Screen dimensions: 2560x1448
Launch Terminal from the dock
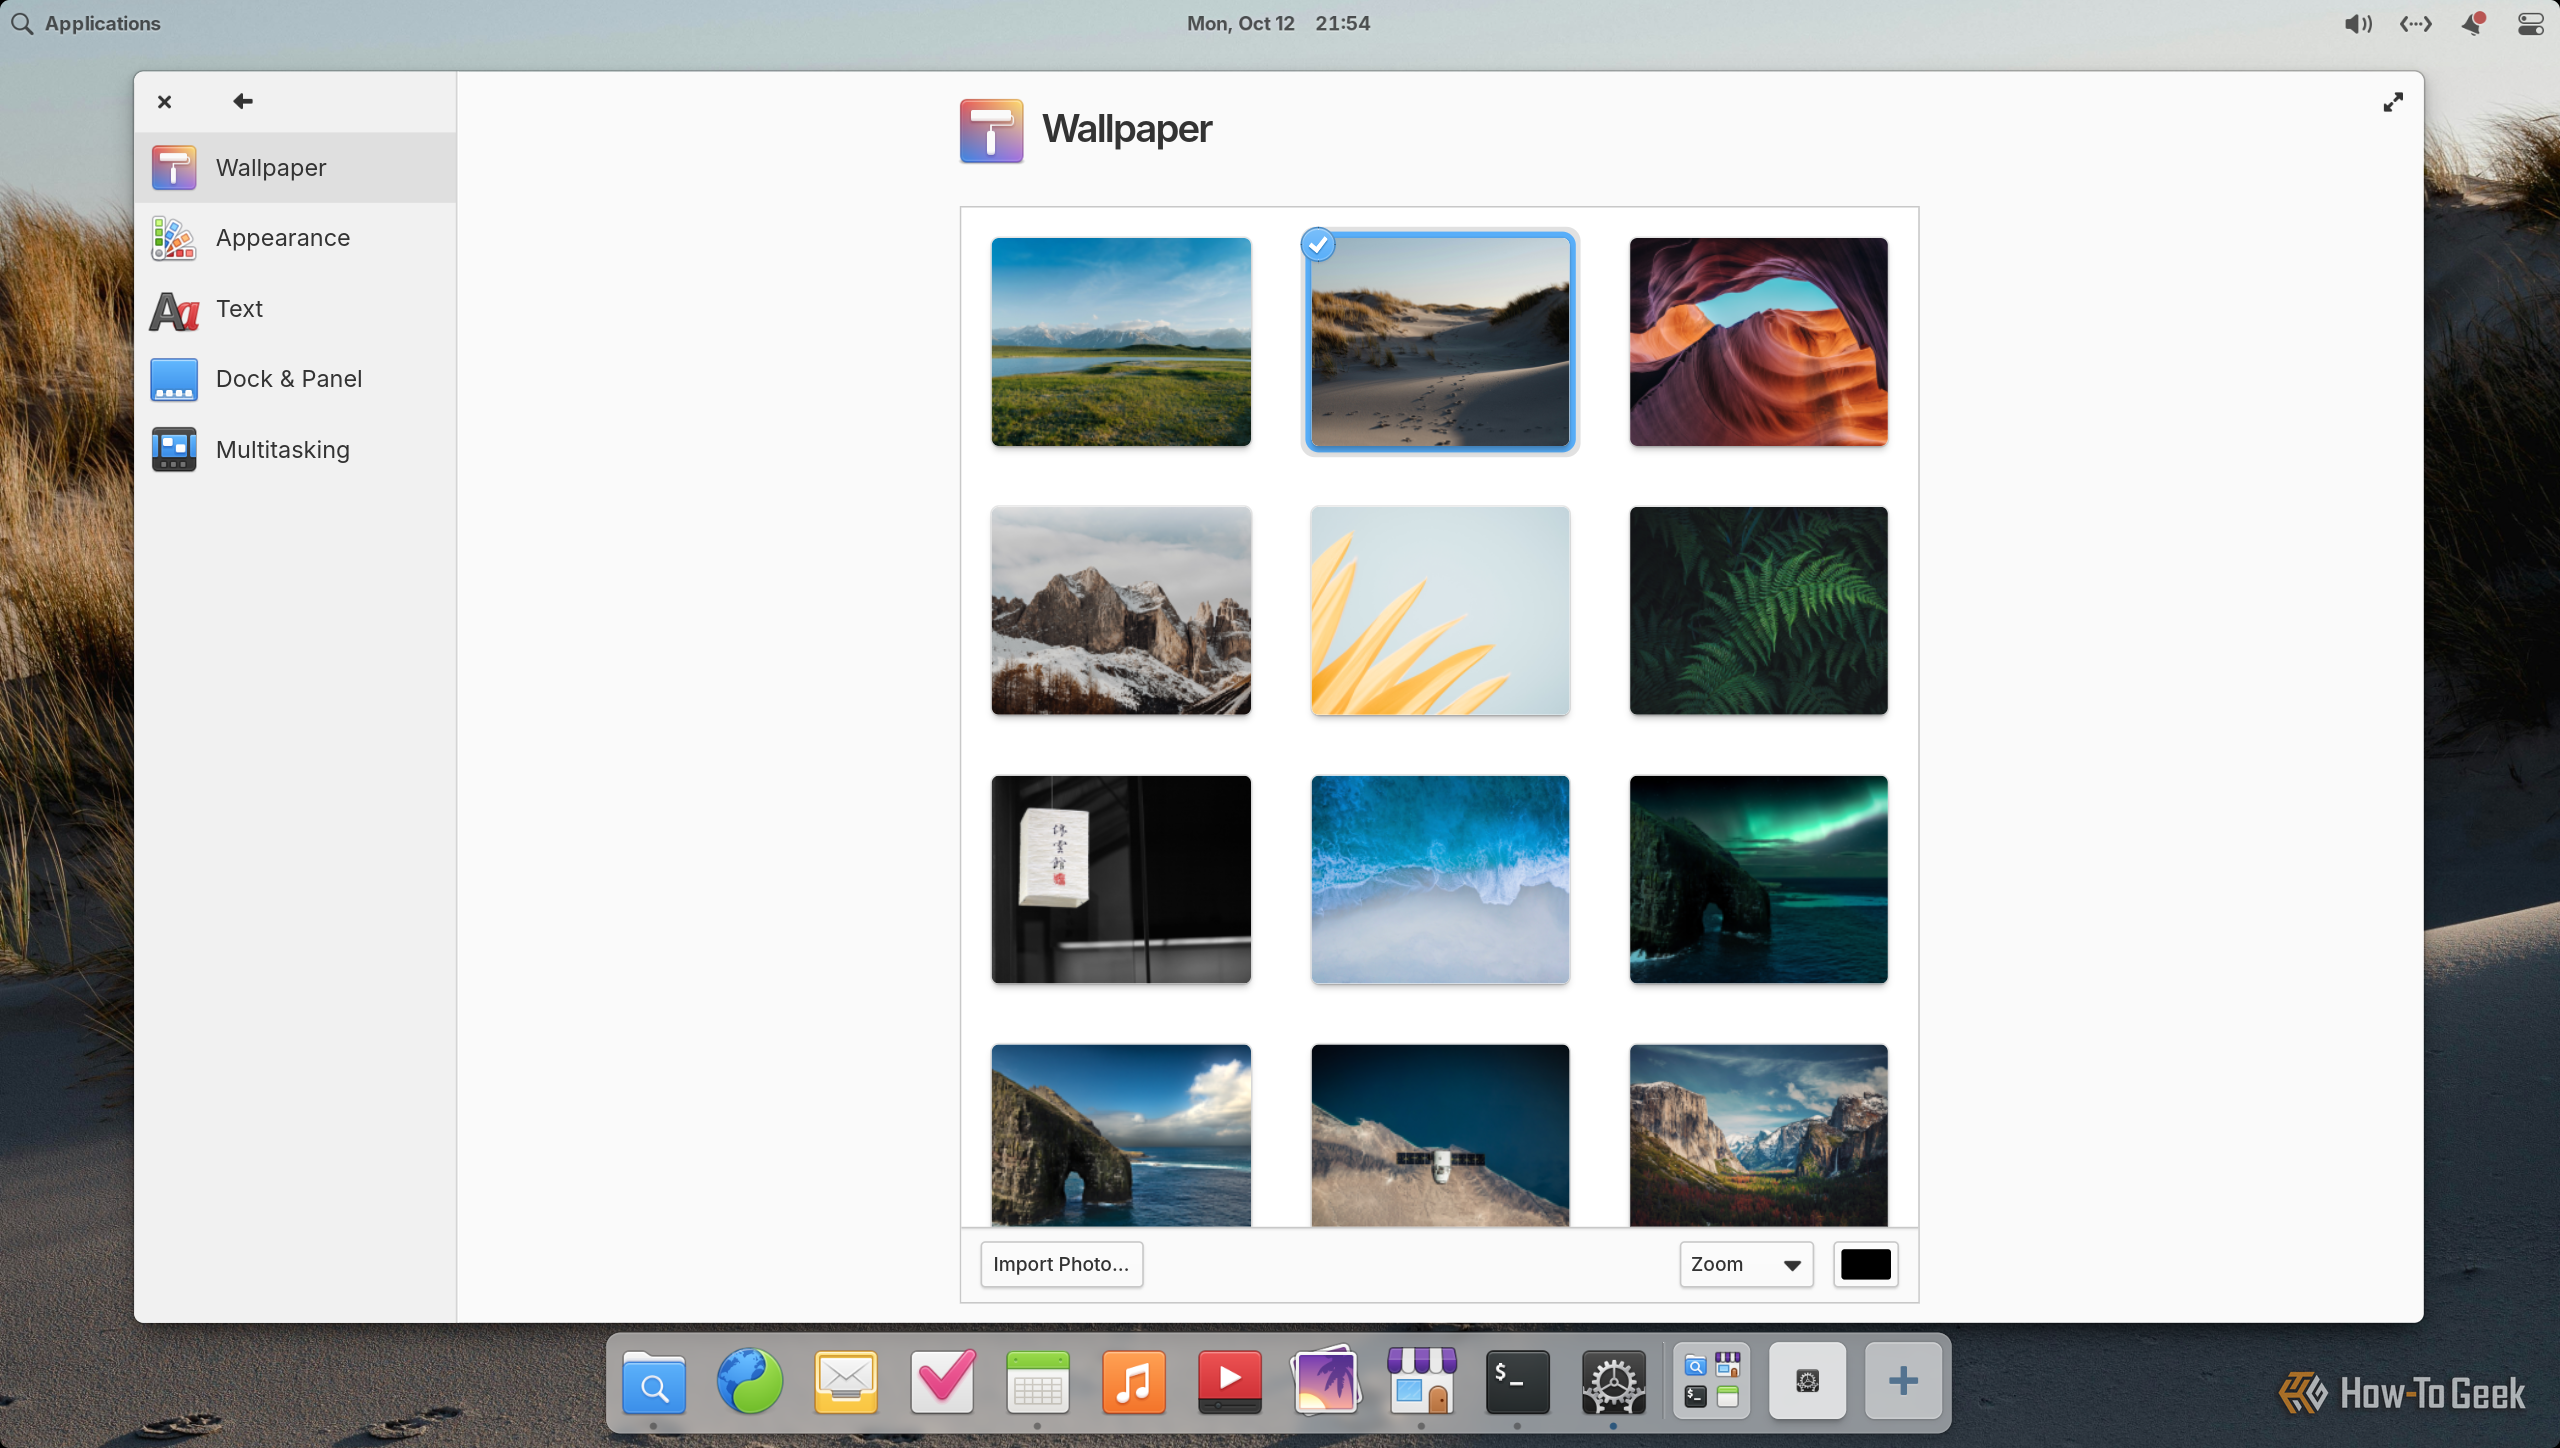[x=1518, y=1382]
